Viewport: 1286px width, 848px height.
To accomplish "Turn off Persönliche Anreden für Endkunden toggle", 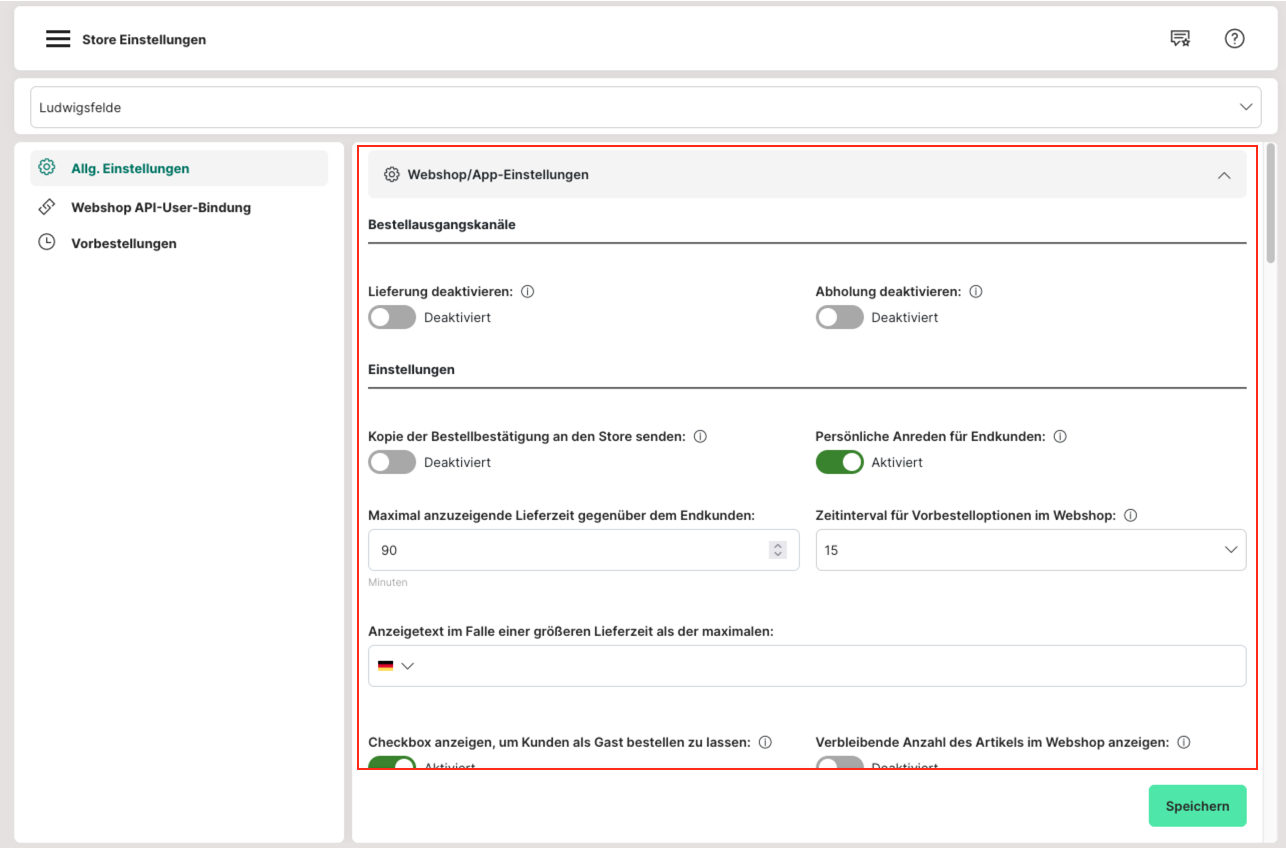I will click(839, 463).
